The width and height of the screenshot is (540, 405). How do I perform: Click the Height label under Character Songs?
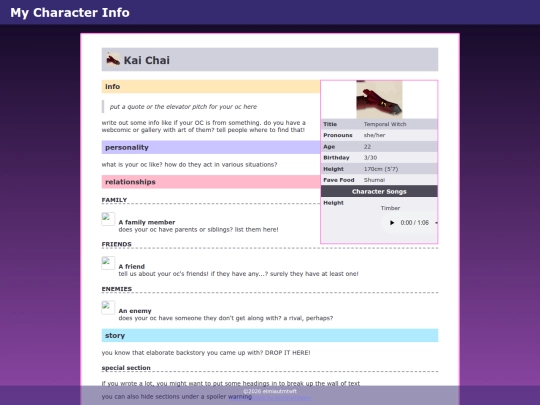point(333,203)
